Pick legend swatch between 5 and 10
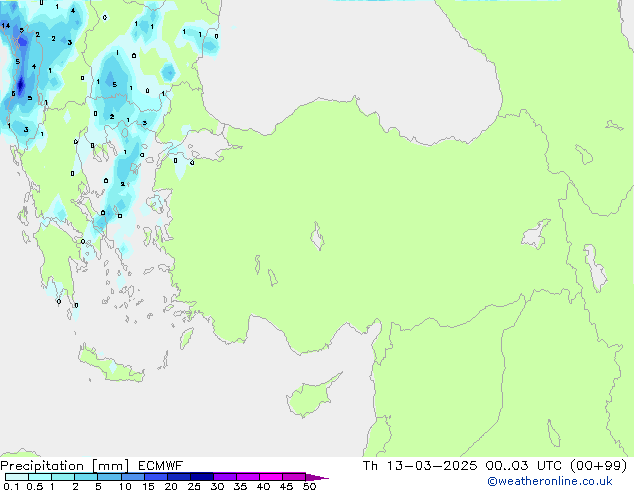 coord(109,477)
